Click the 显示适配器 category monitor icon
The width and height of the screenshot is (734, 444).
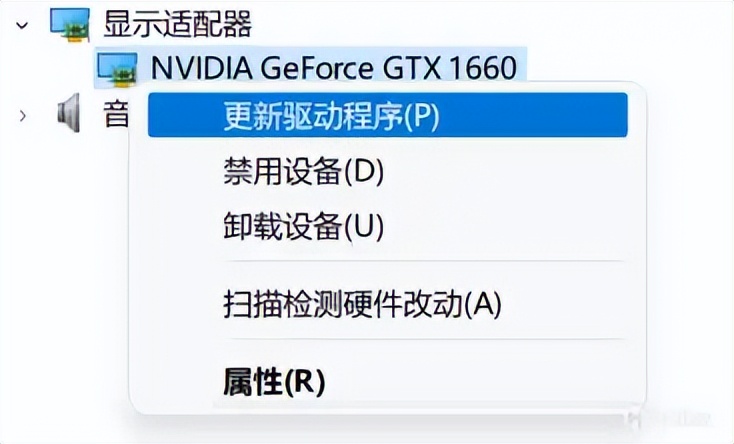69,24
